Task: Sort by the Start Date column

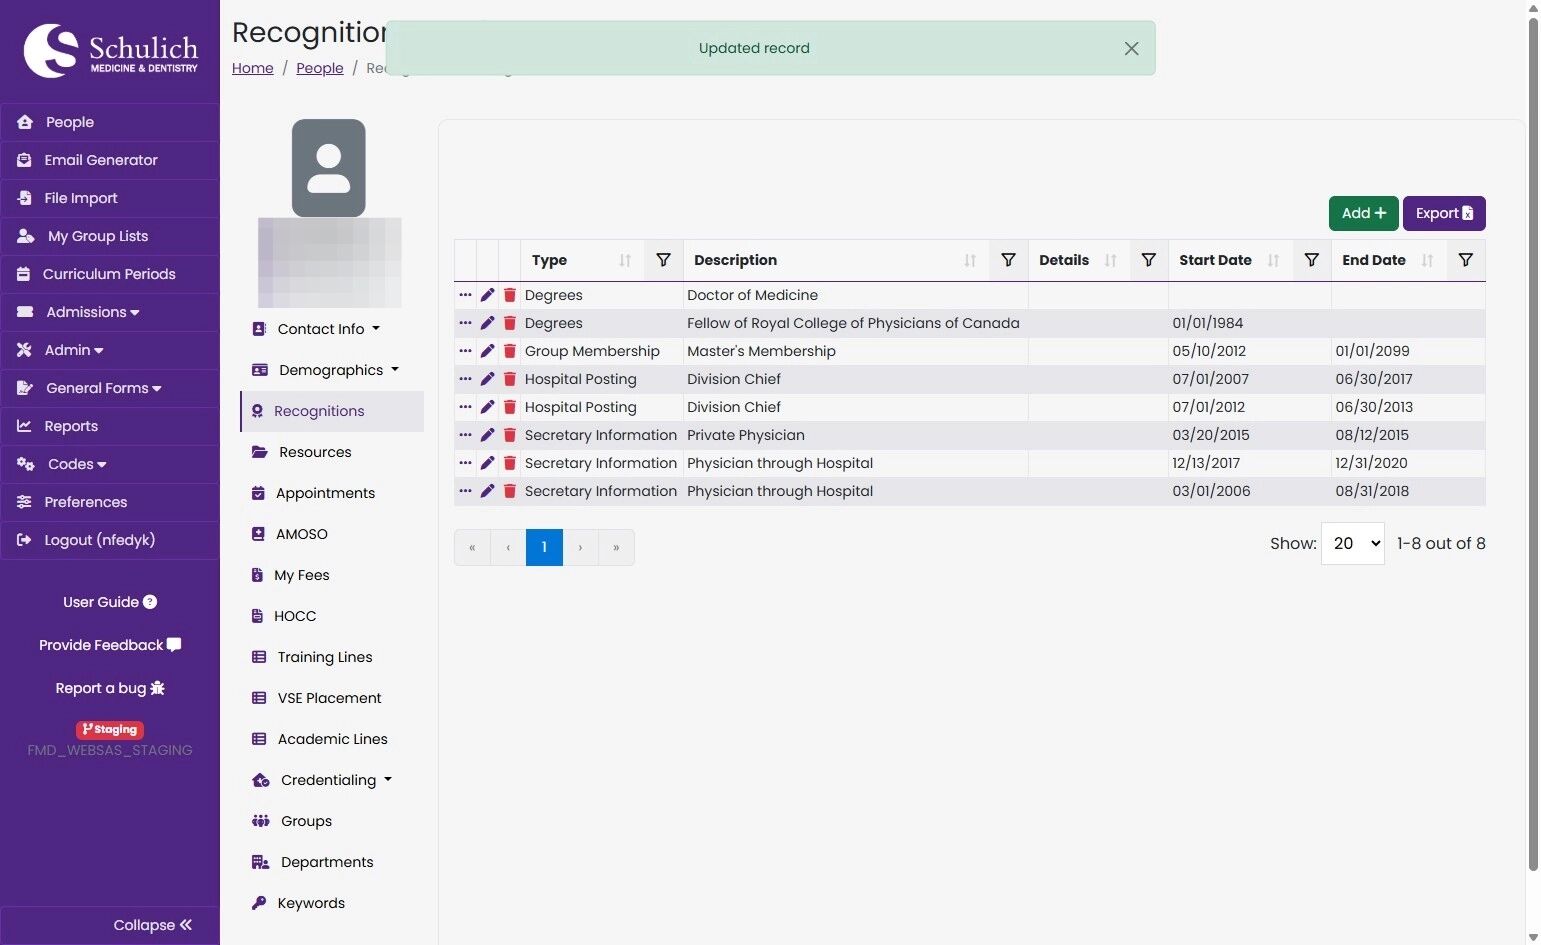Action: pos(1273,260)
